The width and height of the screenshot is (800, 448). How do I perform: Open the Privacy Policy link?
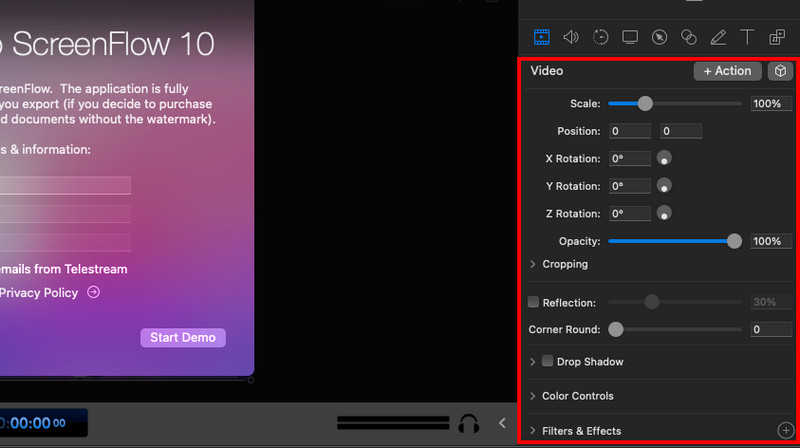click(38, 293)
